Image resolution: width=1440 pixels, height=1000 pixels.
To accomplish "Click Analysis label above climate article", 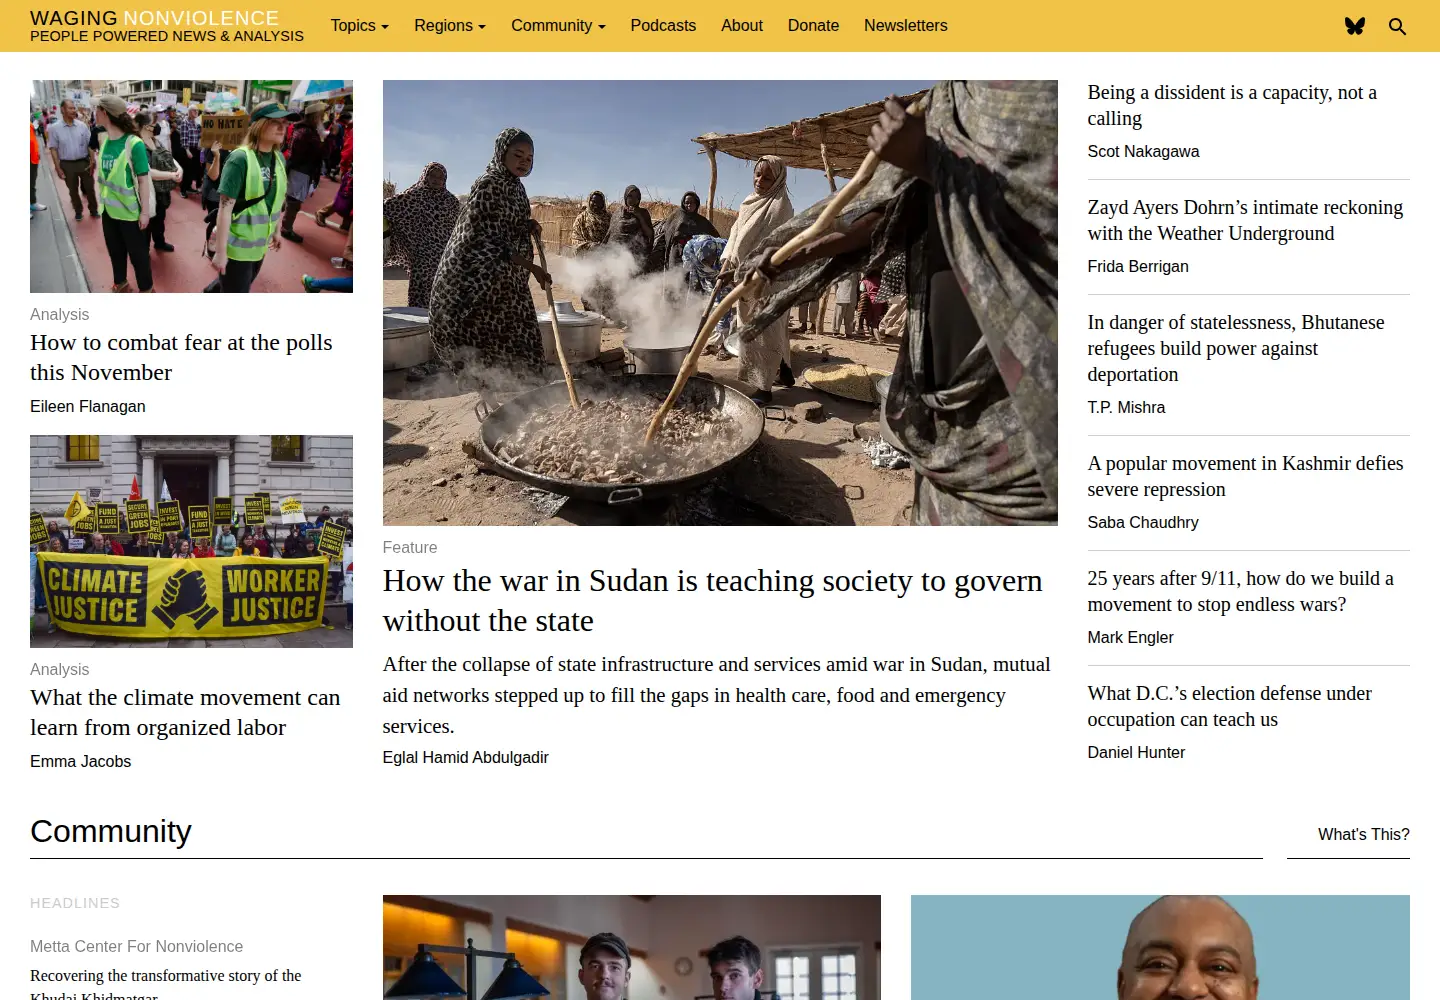I will 59,669.
